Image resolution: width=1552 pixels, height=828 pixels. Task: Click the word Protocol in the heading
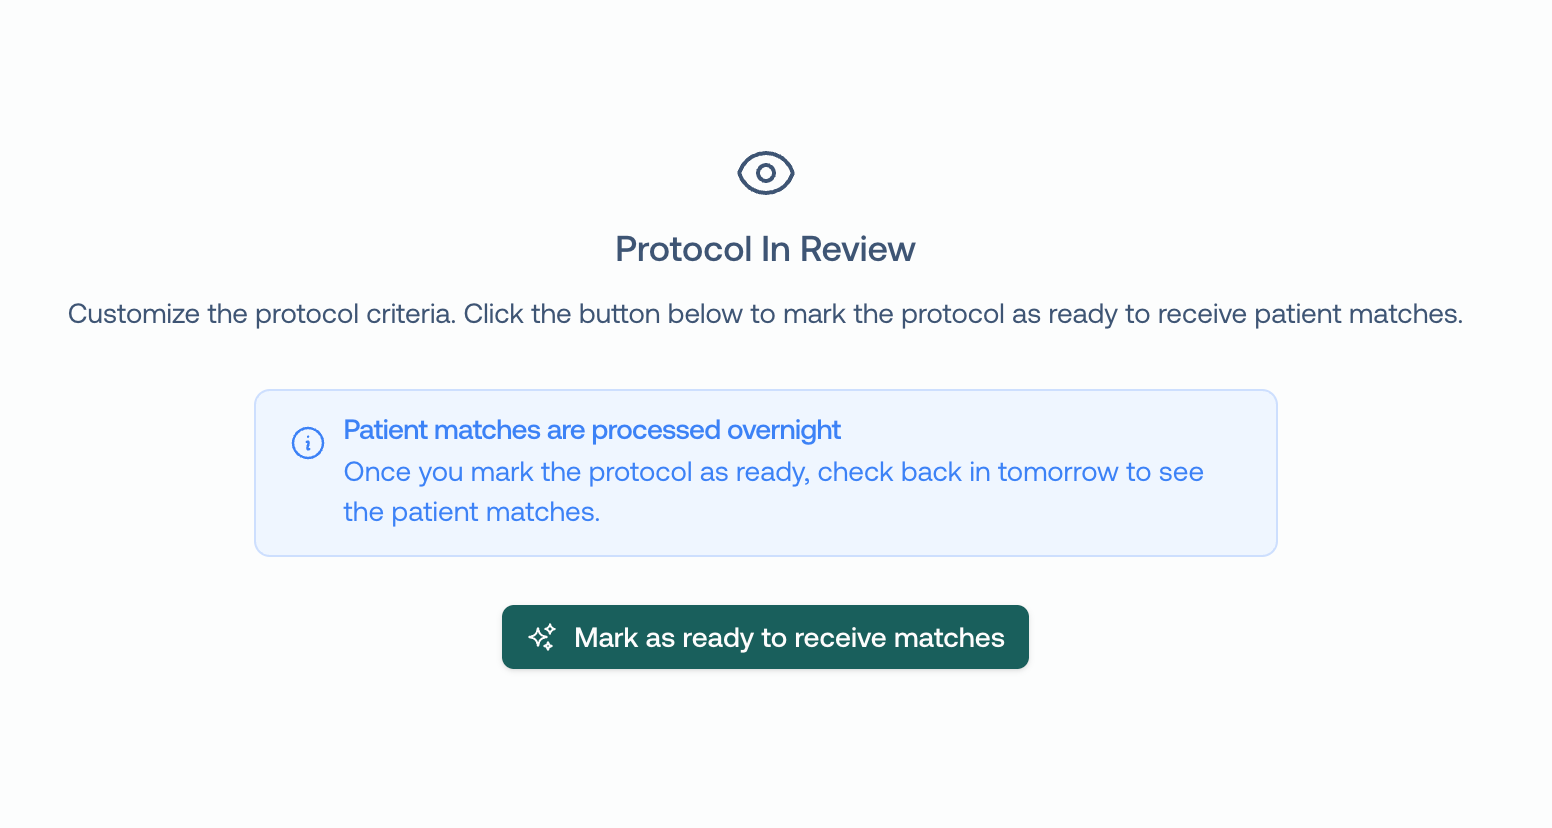pyautogui.click(x=684, y=249)
